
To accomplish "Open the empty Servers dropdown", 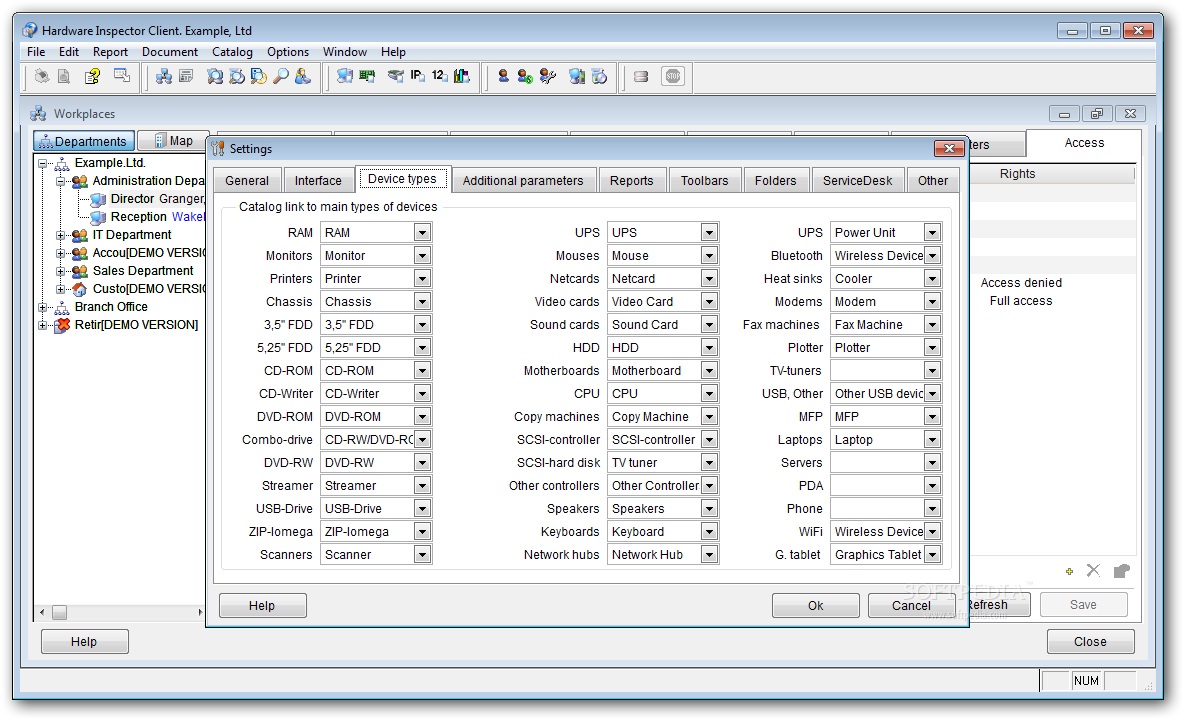I will [932, 463].
